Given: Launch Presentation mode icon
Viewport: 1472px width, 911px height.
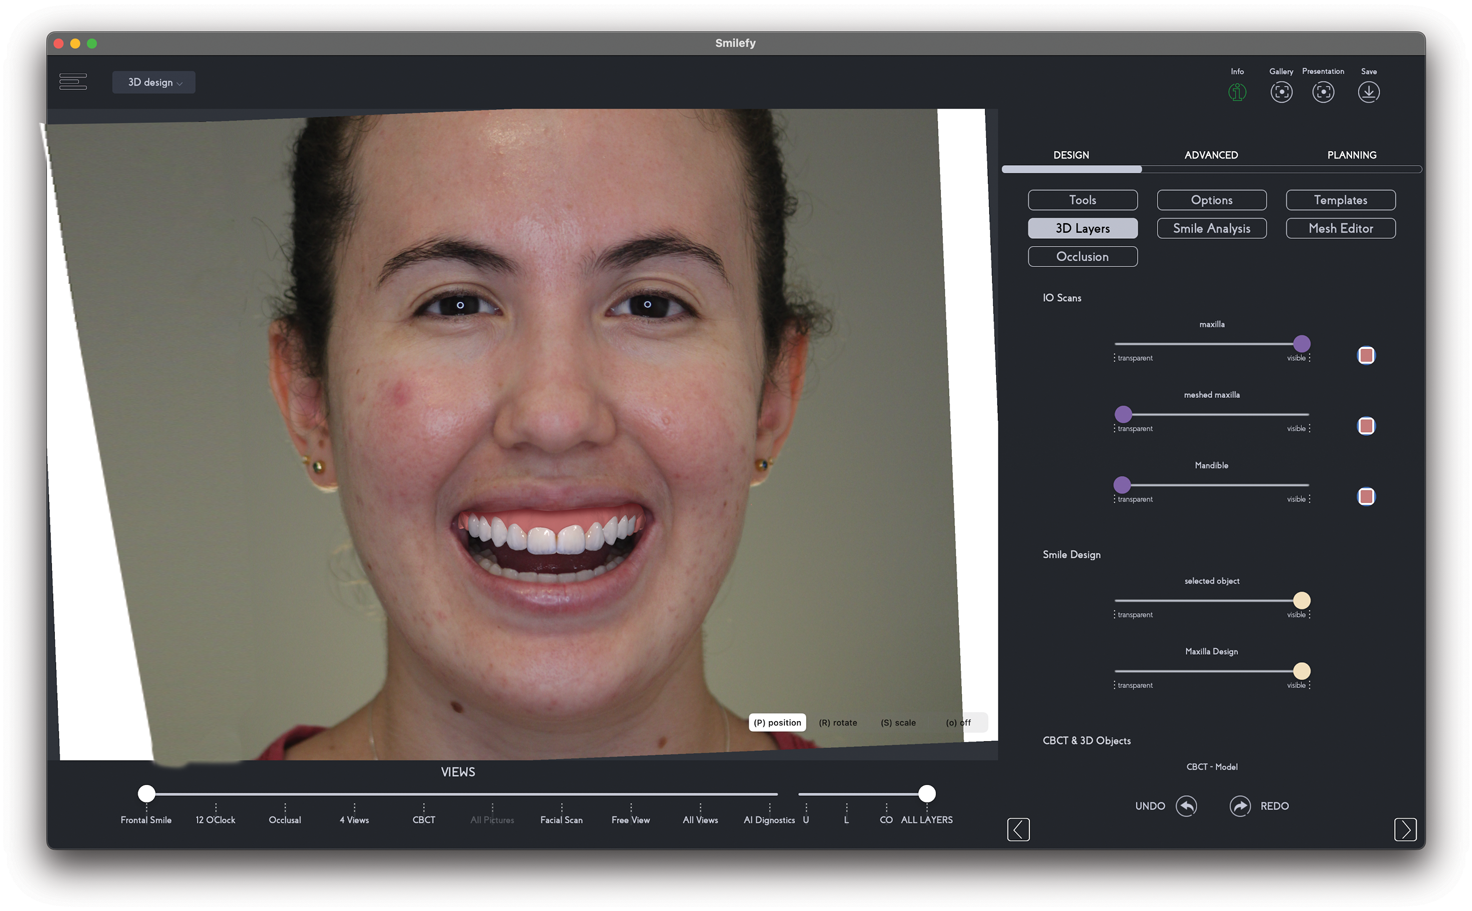Looking at the screenshot, I should coord(1323,92).
